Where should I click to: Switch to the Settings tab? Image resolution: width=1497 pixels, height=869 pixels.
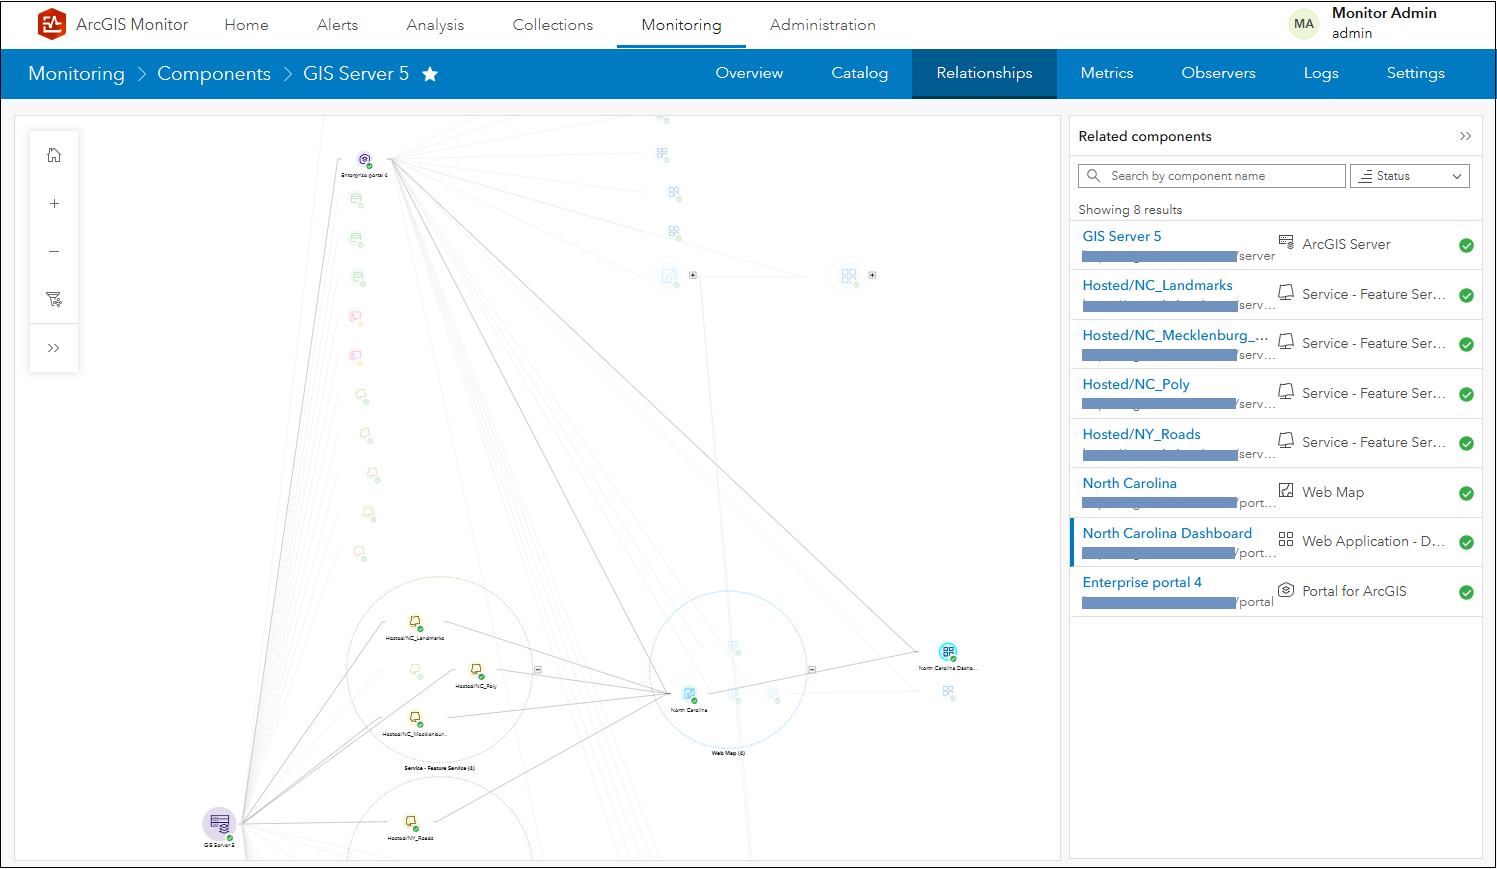[1415, 73]
